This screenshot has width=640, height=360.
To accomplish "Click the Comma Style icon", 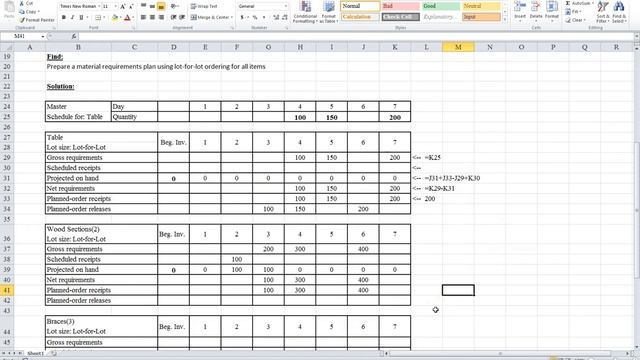I will pyautogui.click(x=264, y=17).
